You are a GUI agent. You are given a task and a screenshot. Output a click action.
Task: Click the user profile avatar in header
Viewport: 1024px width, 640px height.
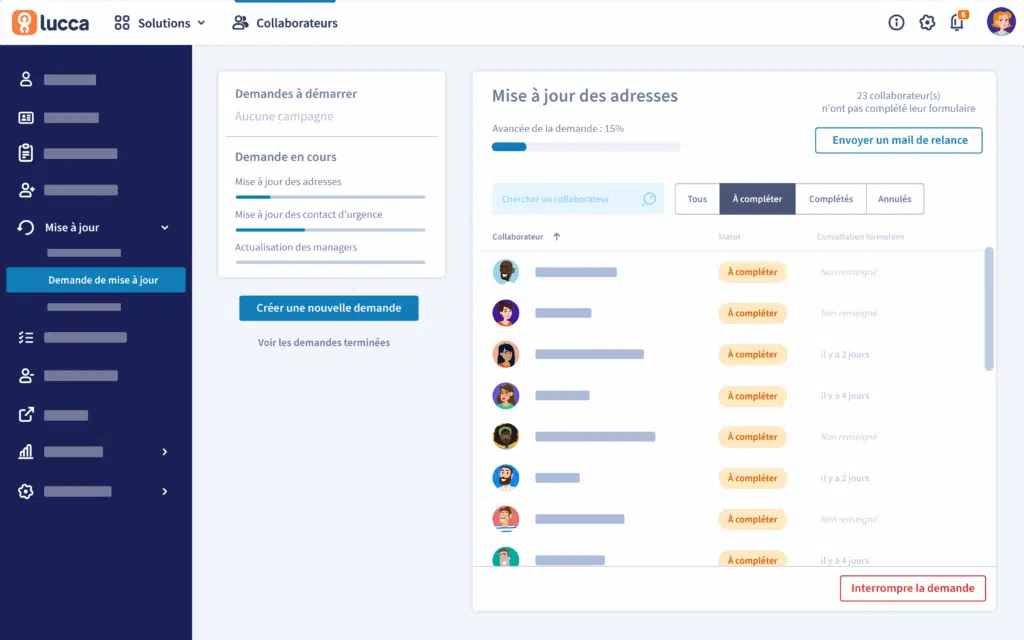1000,22
